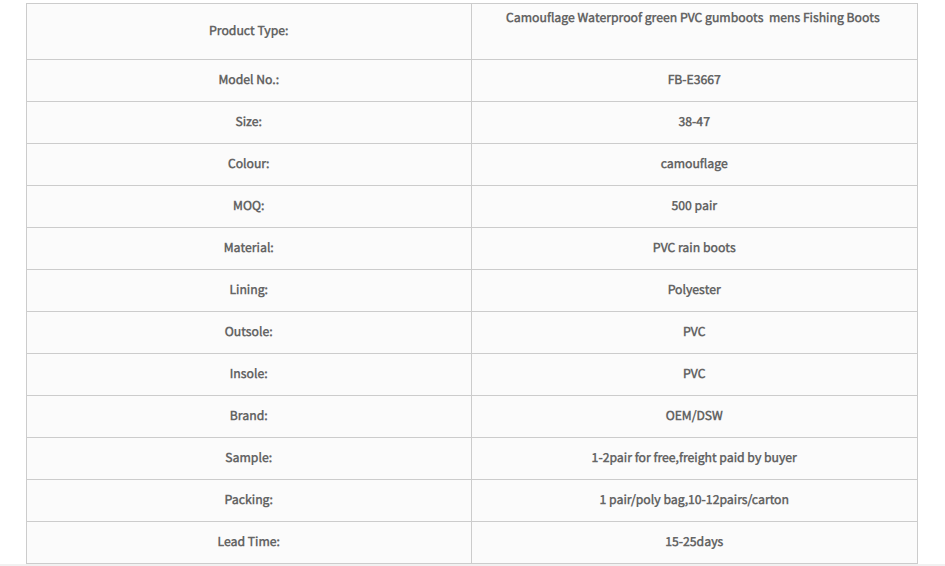Click the Lead Time label

(248, 542)
